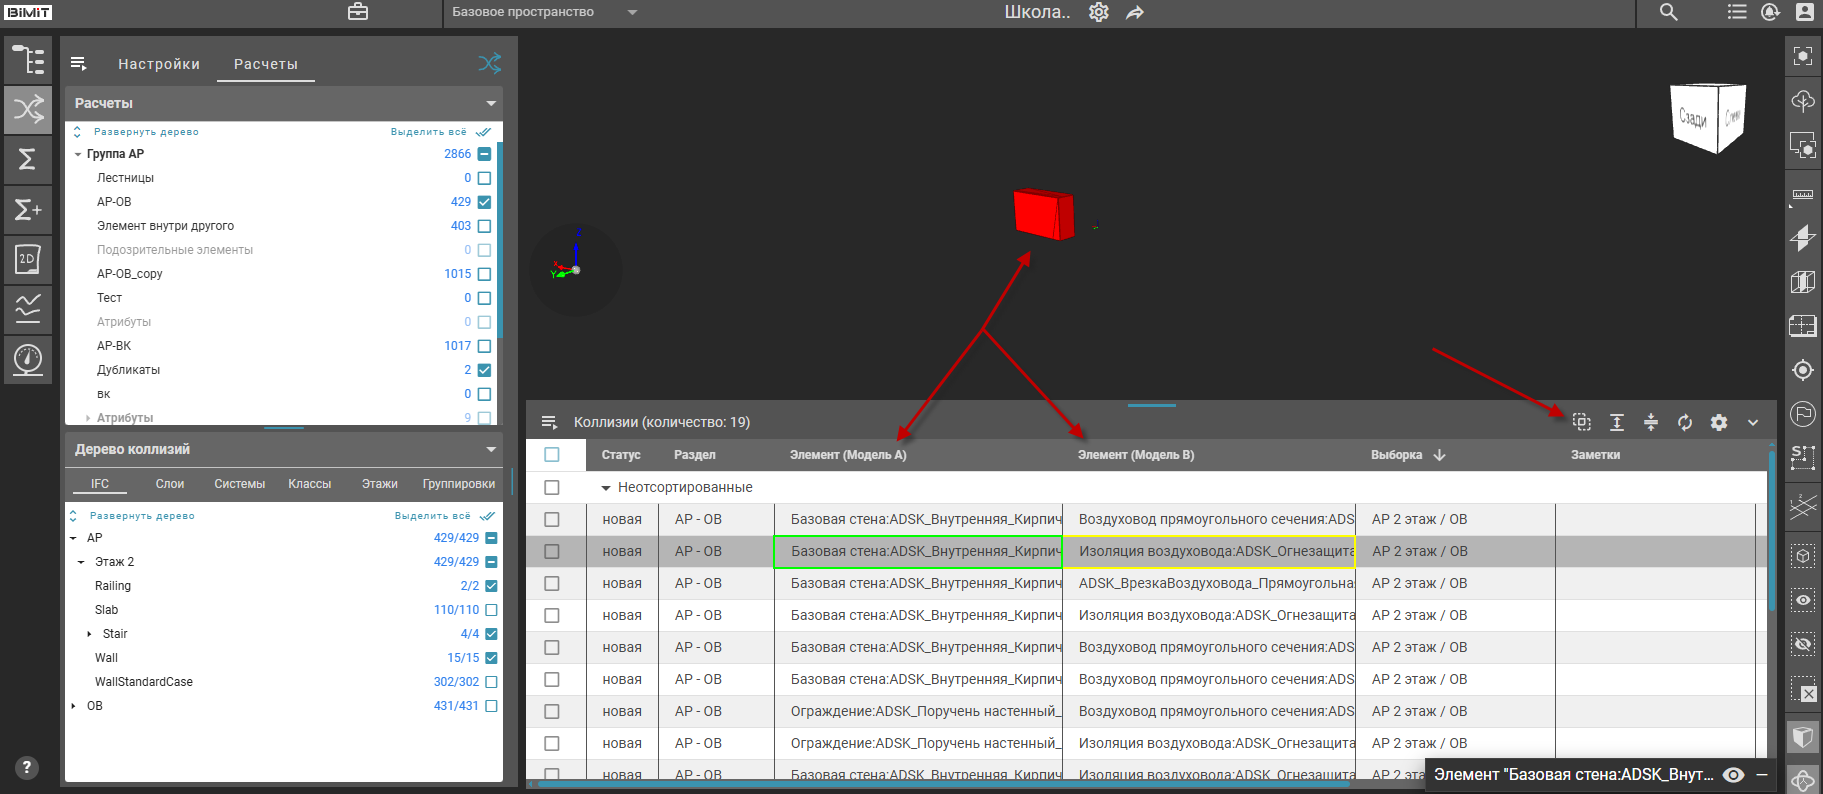Image resolution: width=1823 pixels, height=794 pixels.
Task: Select the Этажи tab
Action: 380,484
